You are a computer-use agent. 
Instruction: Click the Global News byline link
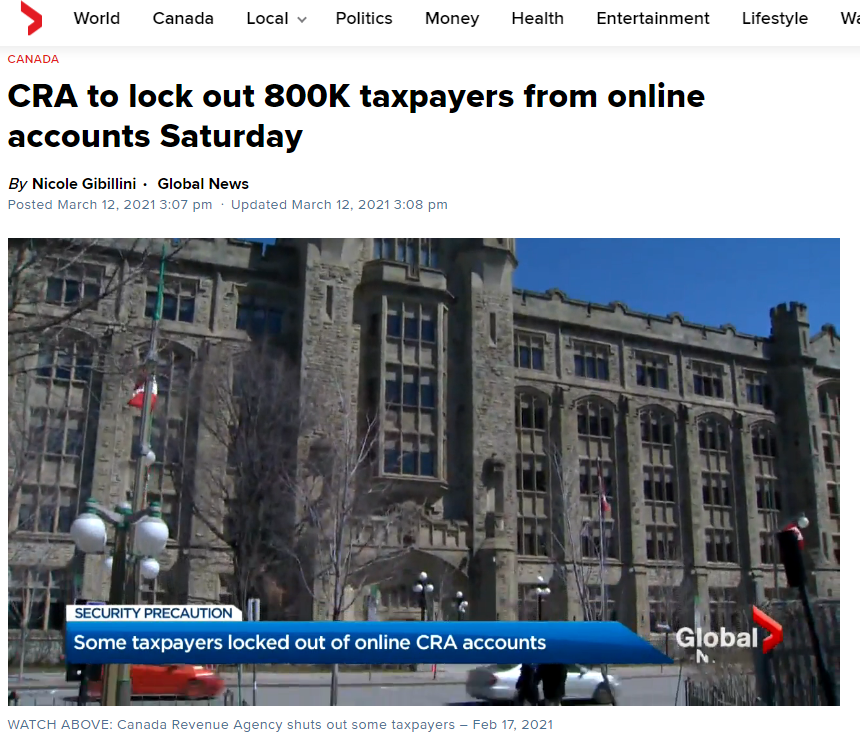click(x=203, y=184)
